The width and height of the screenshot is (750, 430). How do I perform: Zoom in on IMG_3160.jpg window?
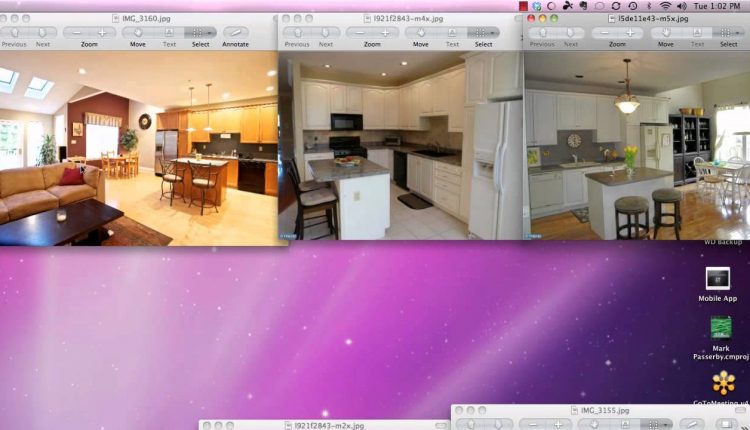click(102, 33)
